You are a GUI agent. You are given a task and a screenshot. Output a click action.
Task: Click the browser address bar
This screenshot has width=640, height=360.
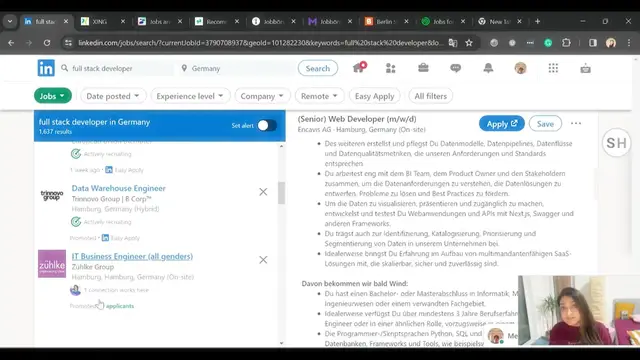[259, 43]
